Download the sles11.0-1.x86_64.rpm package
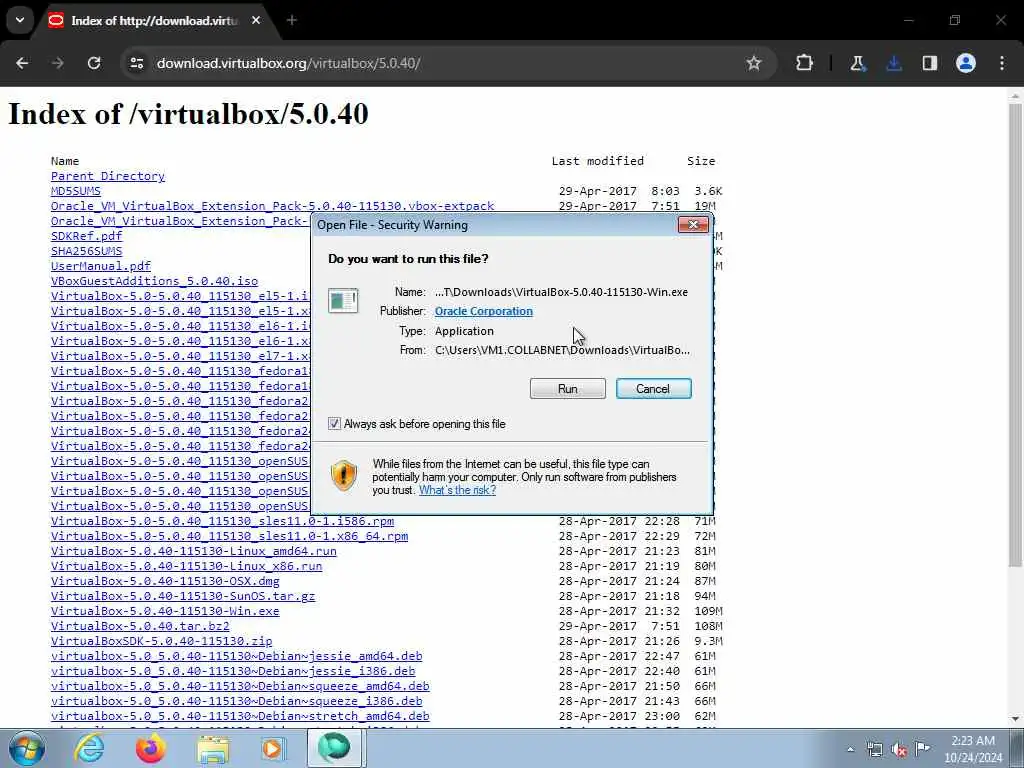Screen dimensions: 1024x768 [229, 536]
